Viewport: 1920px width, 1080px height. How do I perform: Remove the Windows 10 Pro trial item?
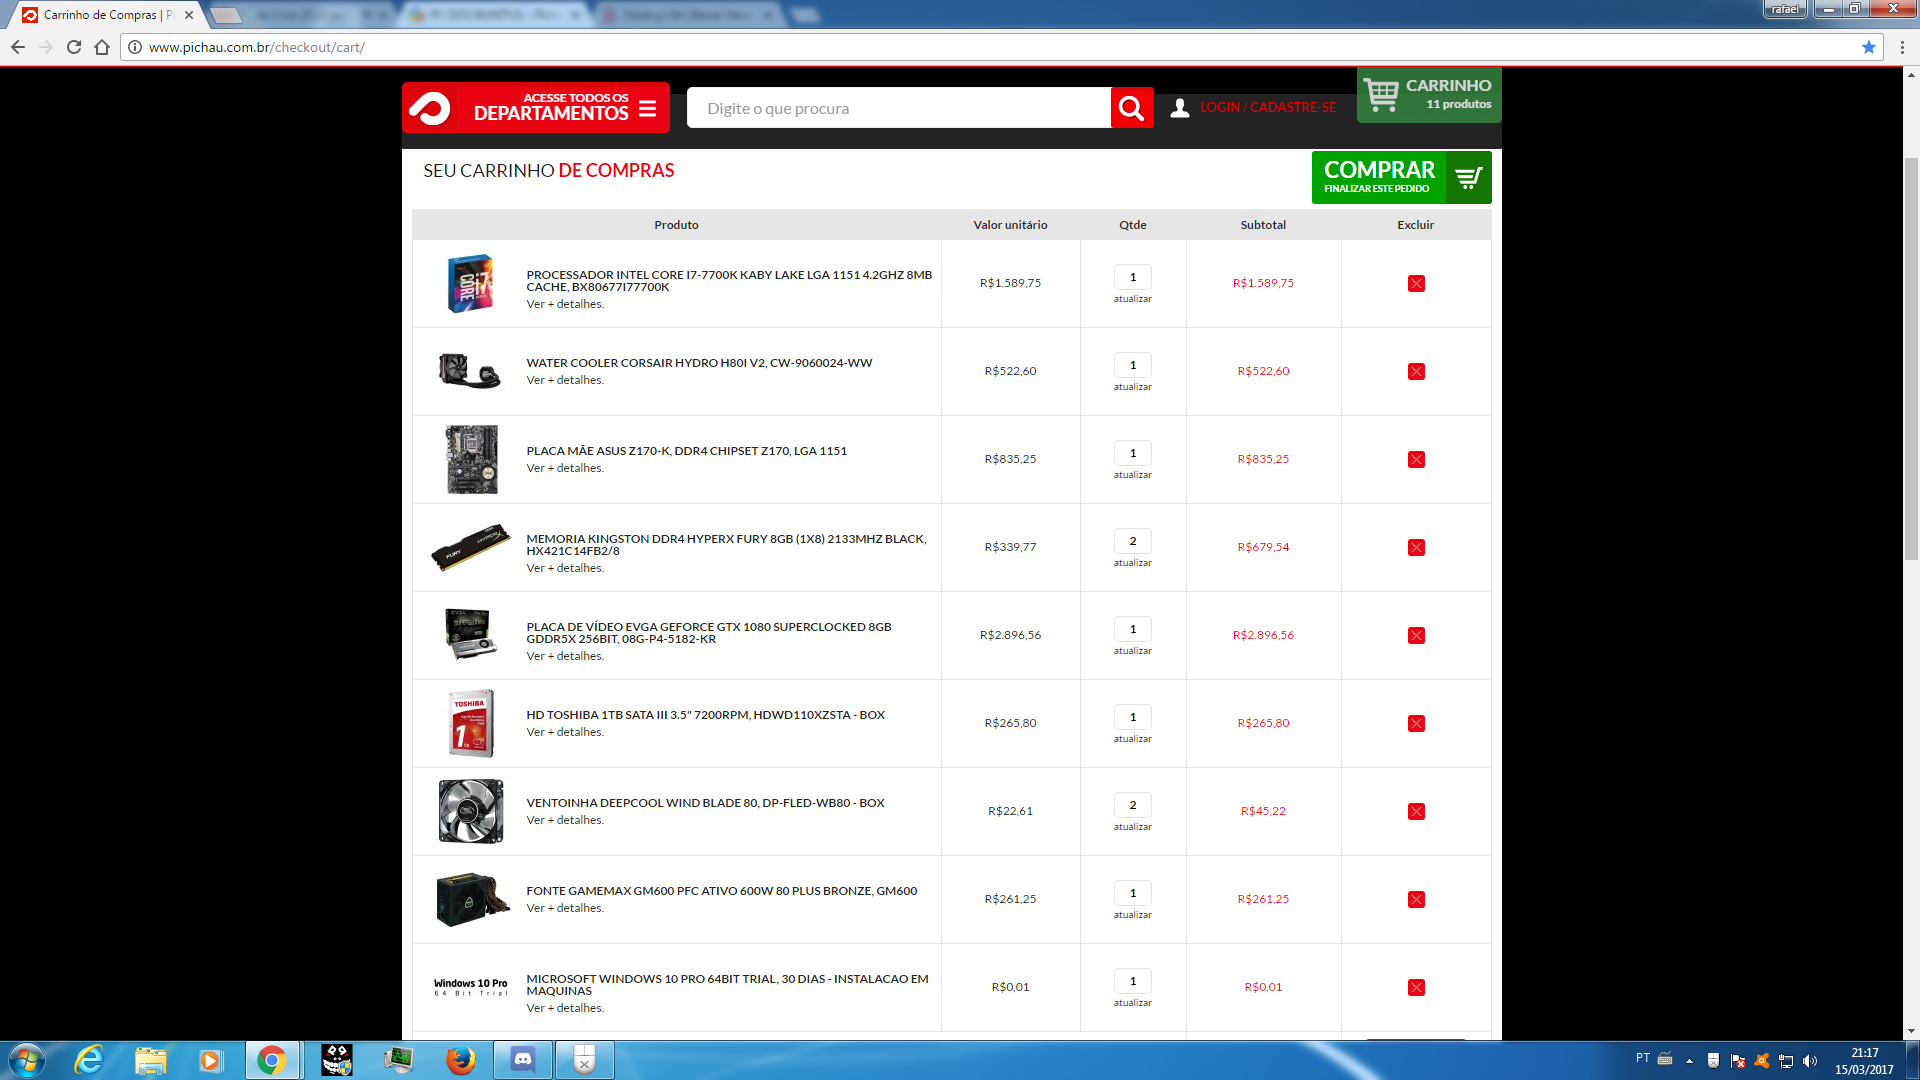pyautogui.click(x=1416, y=987)
